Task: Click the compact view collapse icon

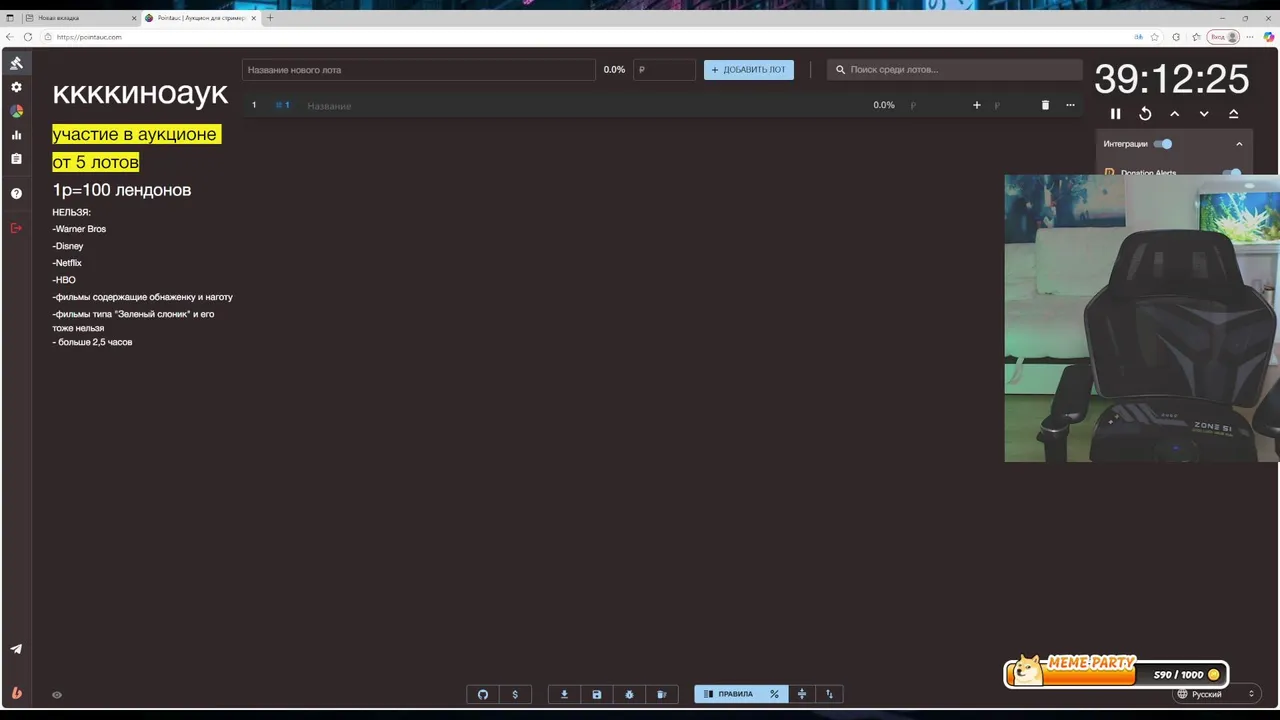Action: pos(801,694)
